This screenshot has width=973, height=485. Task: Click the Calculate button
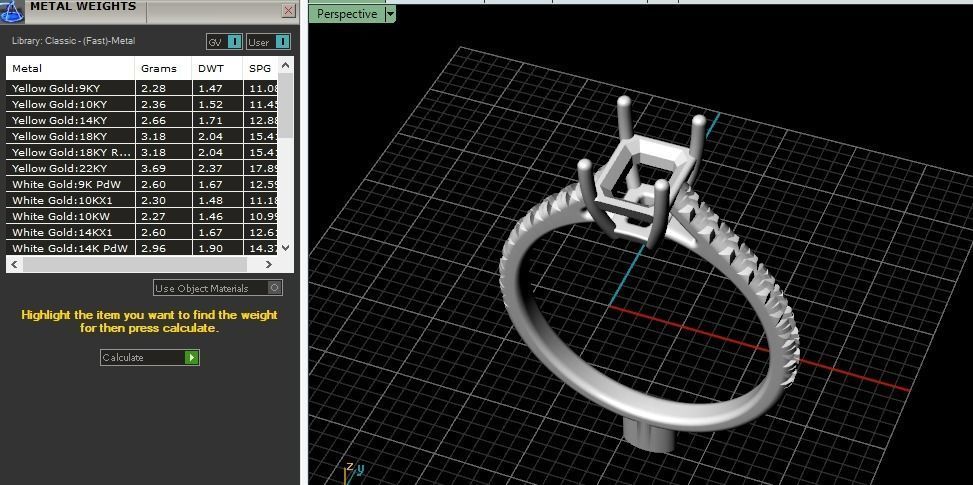click(150, 357)
